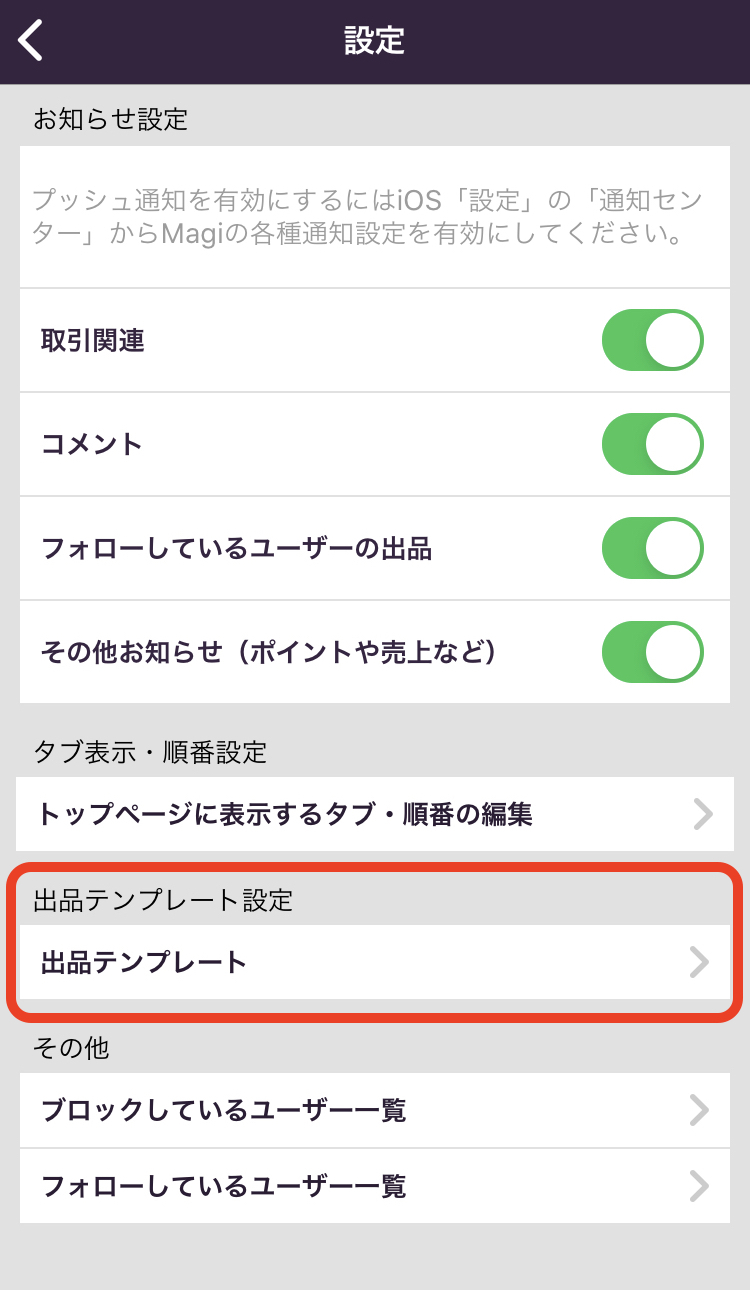Viewport: 750px width, 1290px height.
Task: Select the コメント row label
Action: pos(92,444)
